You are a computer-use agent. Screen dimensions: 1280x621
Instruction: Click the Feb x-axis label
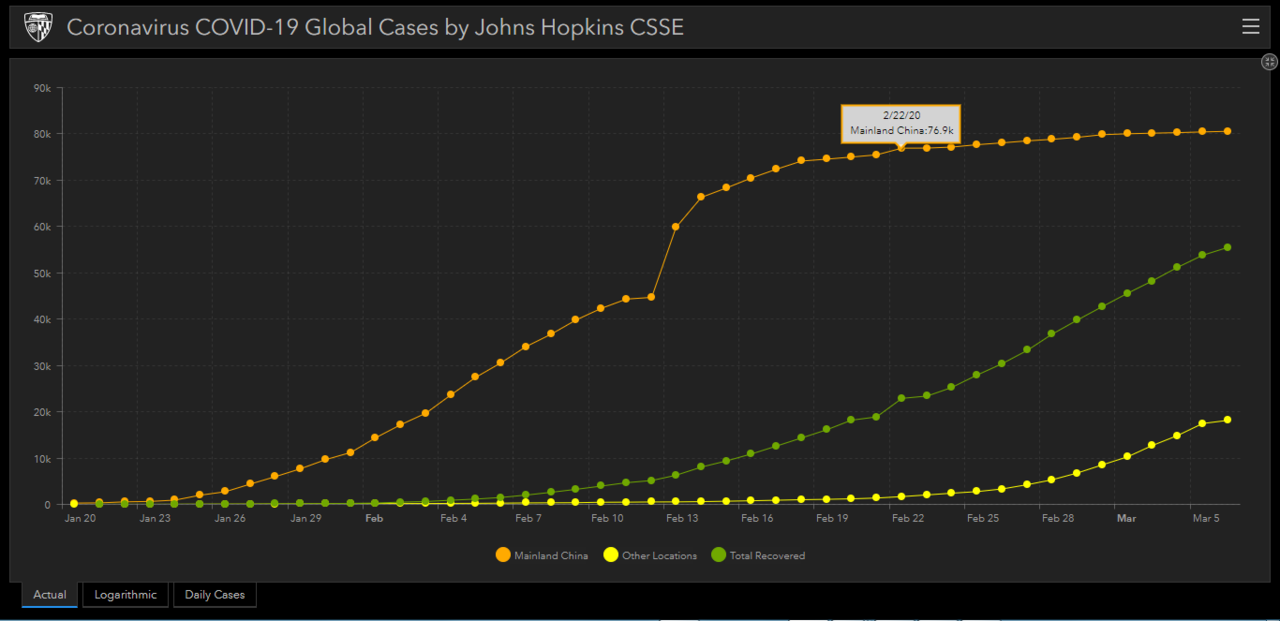pyautogui.click(x=374, y=519)
